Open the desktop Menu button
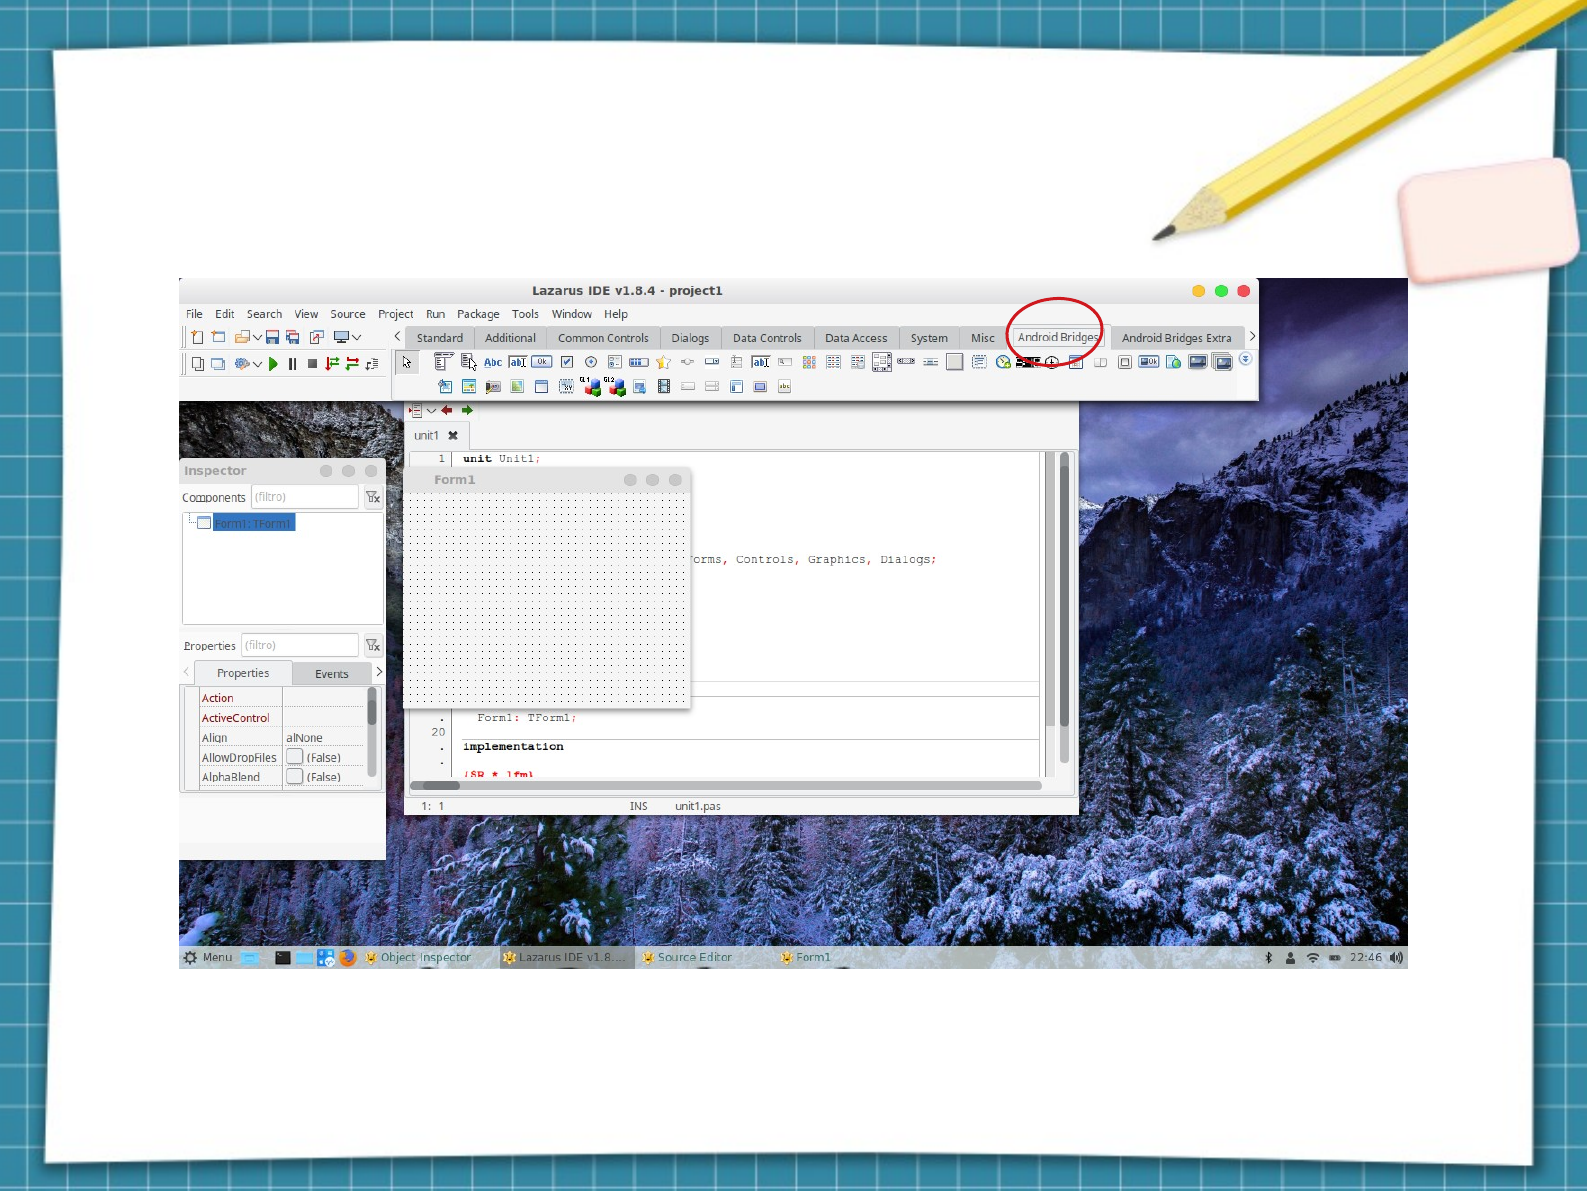This screenshot has height=1191, width=1587. (208, 957)
